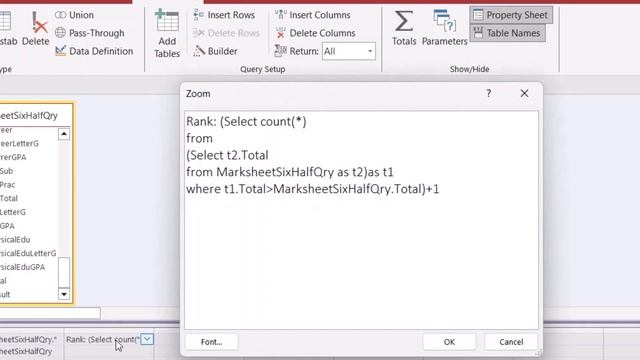640x360 pixels.
Task: Select the eerLetterG field in the field list
Action: (x=19, y=143)
